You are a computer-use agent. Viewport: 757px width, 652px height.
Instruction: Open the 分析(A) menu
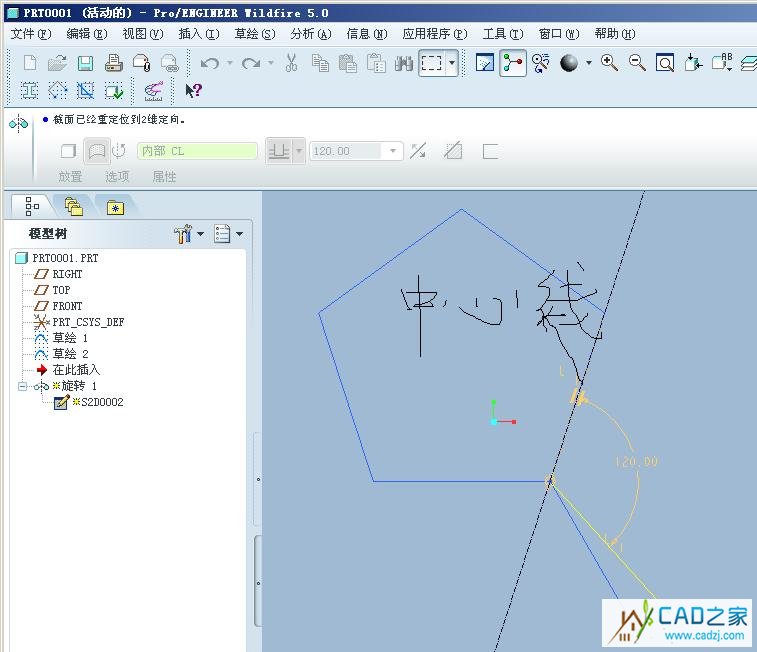click(x=310, y=33)
